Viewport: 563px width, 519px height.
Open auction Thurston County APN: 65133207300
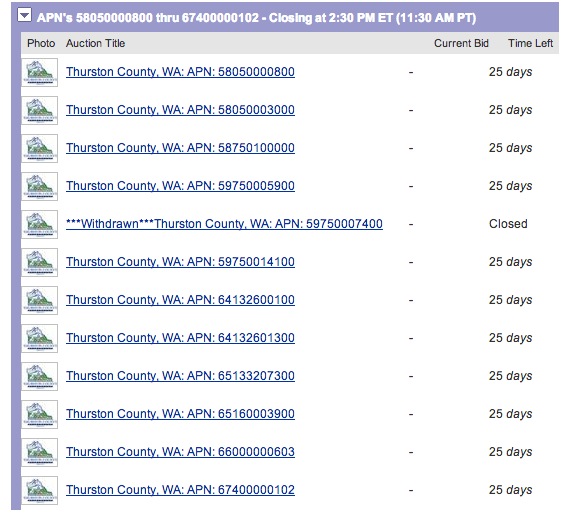coord(180,376)
